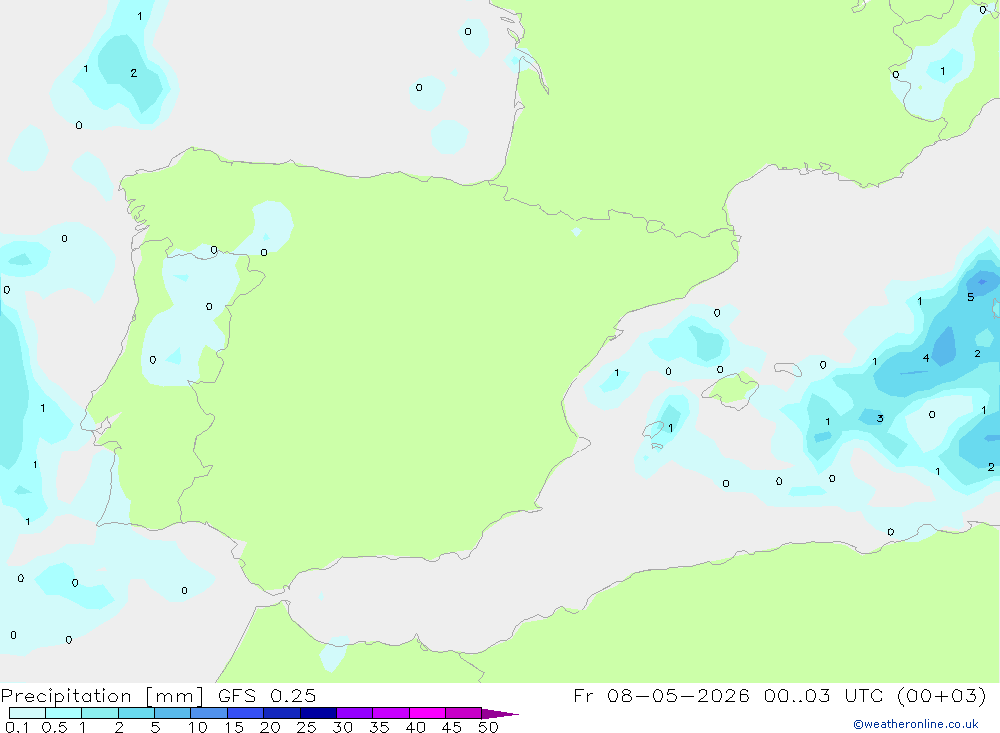Click the legend label '25'
This screenshot has height=733, width=1000.
point(306,727)
